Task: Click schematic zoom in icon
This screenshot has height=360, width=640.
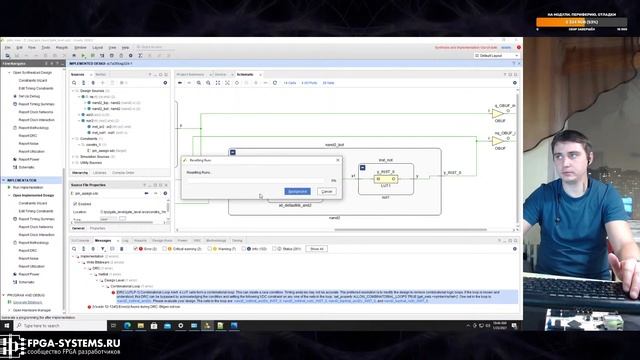Action: [x=199, y=83]
